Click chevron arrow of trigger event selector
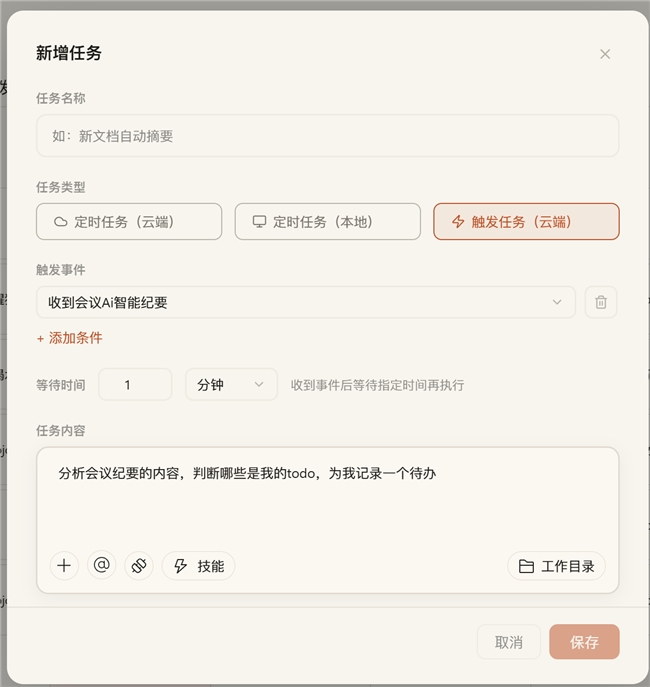Image resolution: width=650 pixels, height=687 pixels. 557,302
